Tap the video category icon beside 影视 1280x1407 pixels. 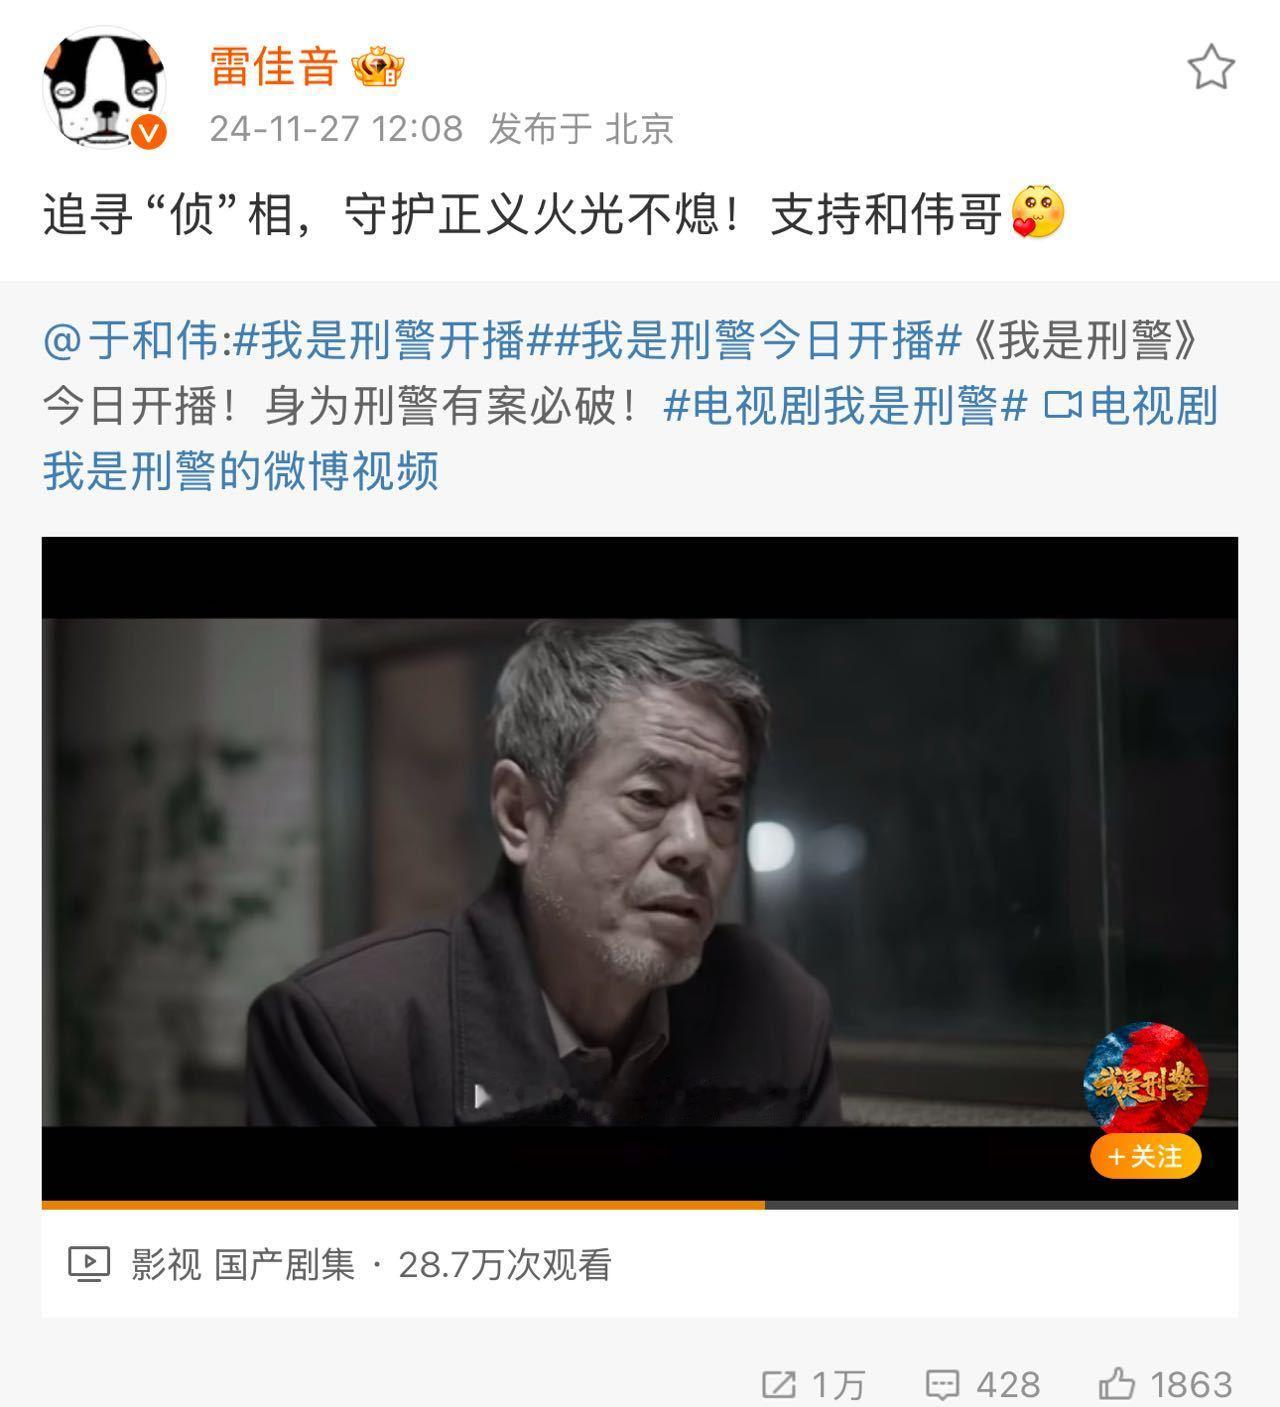(88, 1265)
